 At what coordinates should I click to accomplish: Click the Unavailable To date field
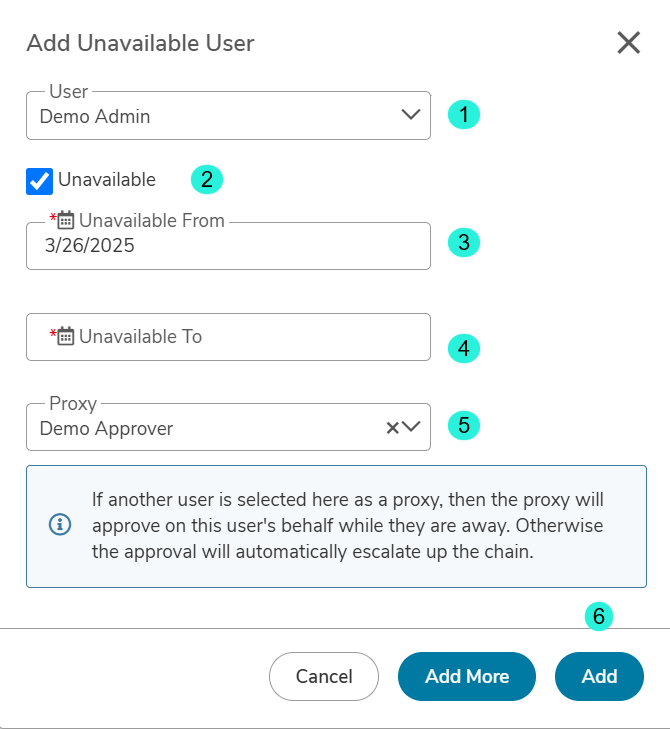click(x=228, y=337)
